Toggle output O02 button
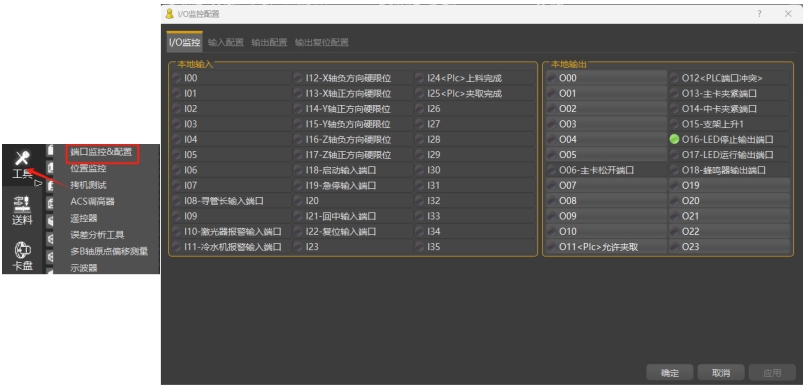 pos(606,109)
